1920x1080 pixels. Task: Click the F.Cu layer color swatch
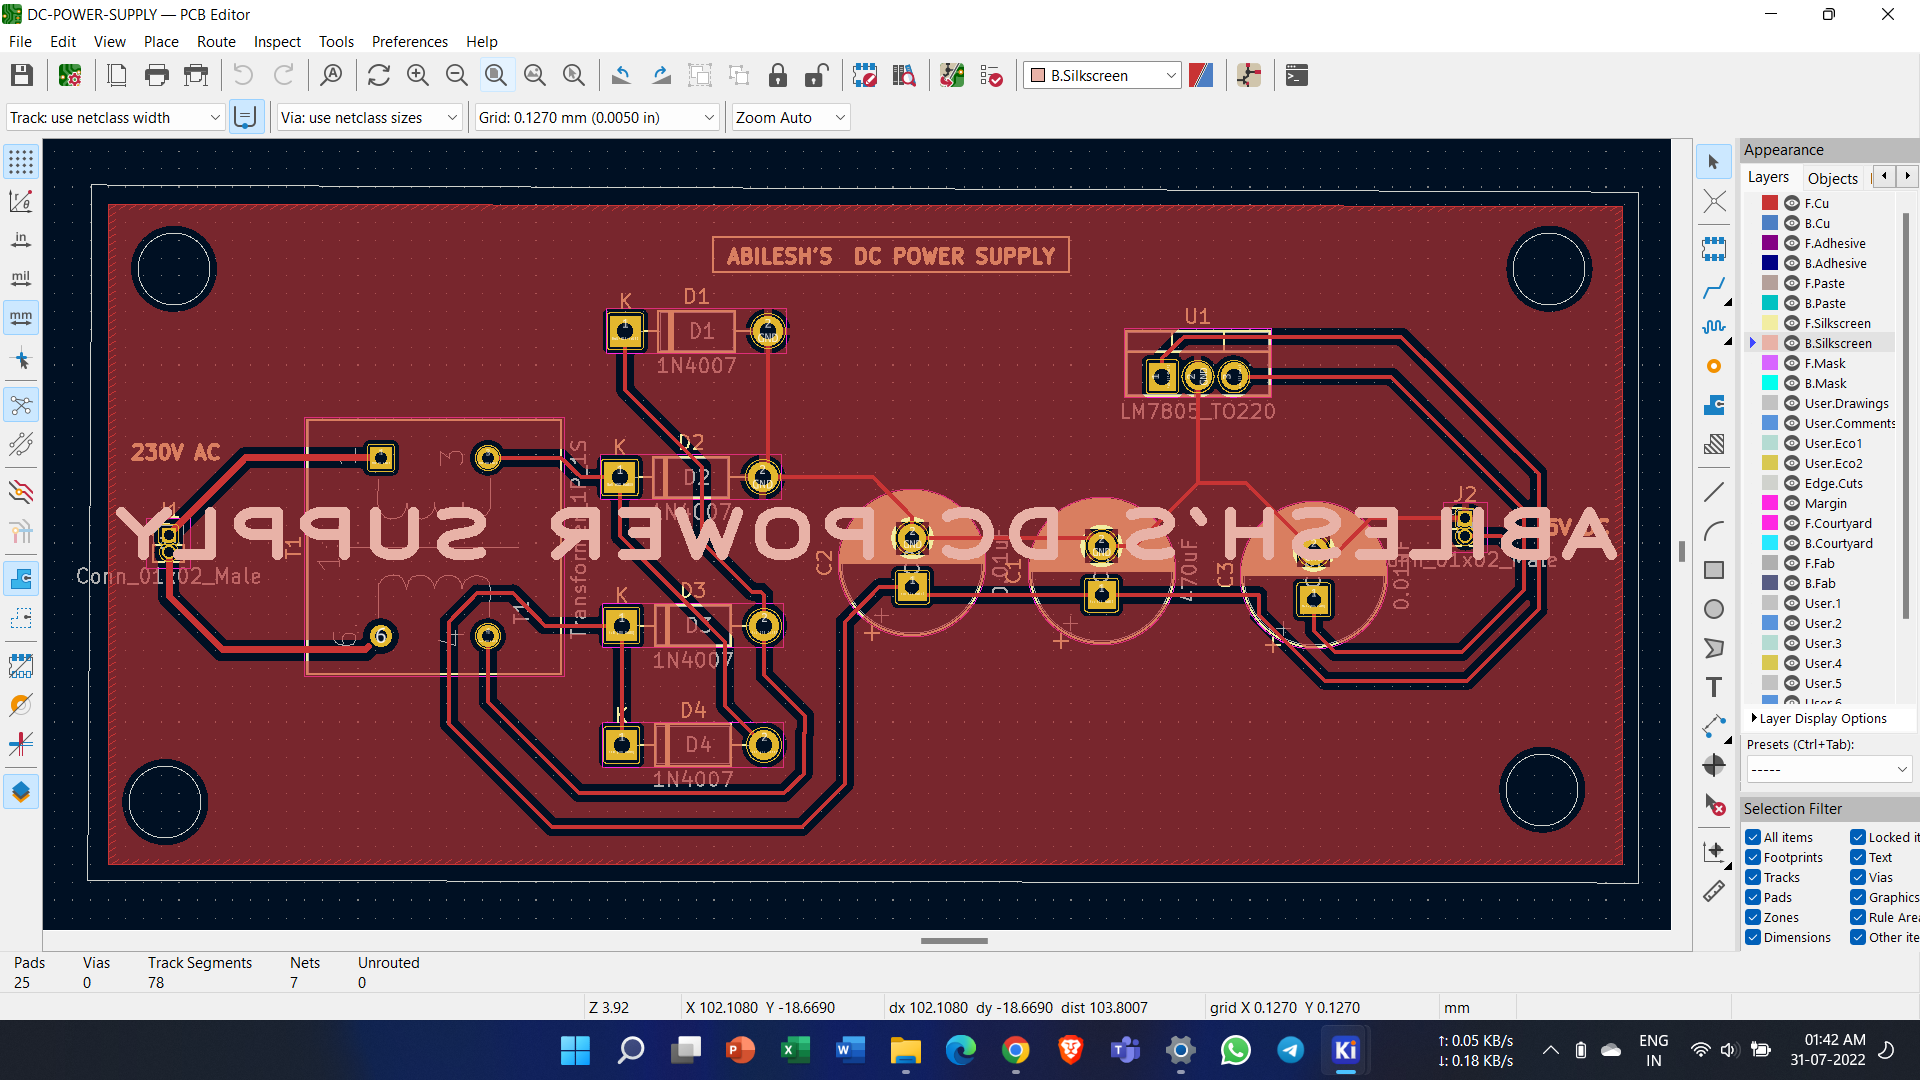(1768, 202)
